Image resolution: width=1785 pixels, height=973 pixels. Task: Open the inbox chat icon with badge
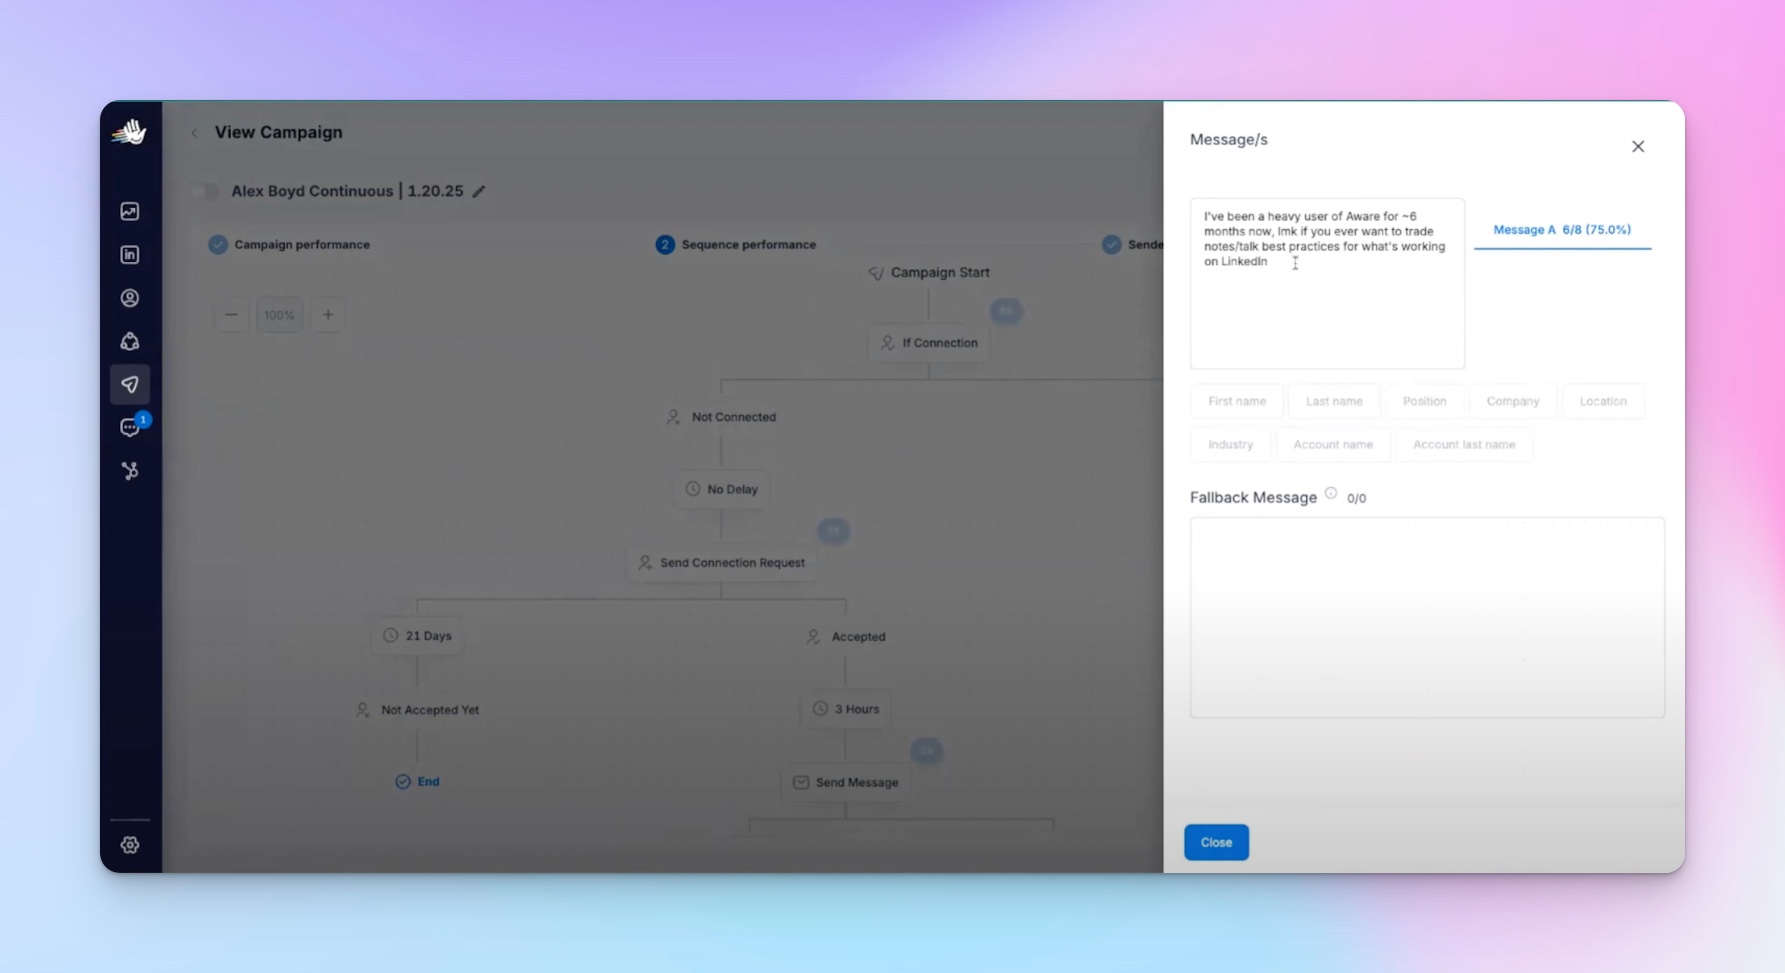click(x=130, y=427)
